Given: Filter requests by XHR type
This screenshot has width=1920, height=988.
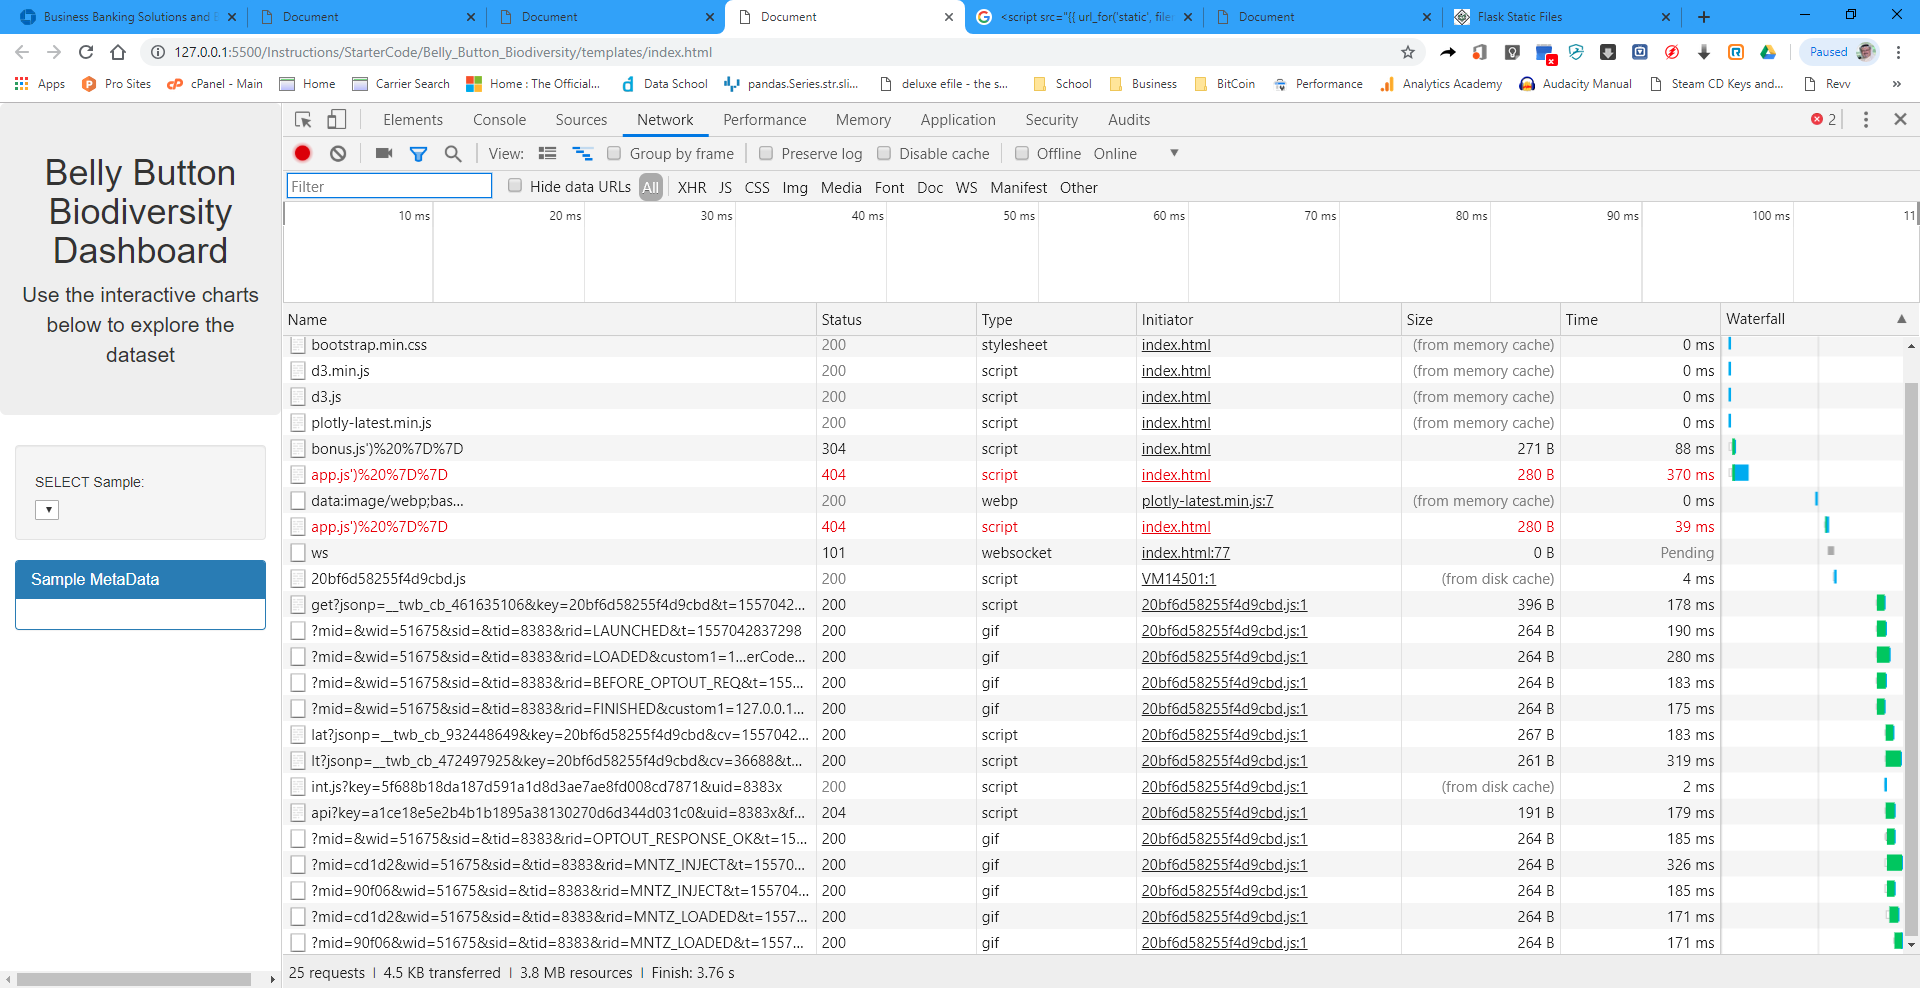Looking at the screenshot, I should point(692,187).
